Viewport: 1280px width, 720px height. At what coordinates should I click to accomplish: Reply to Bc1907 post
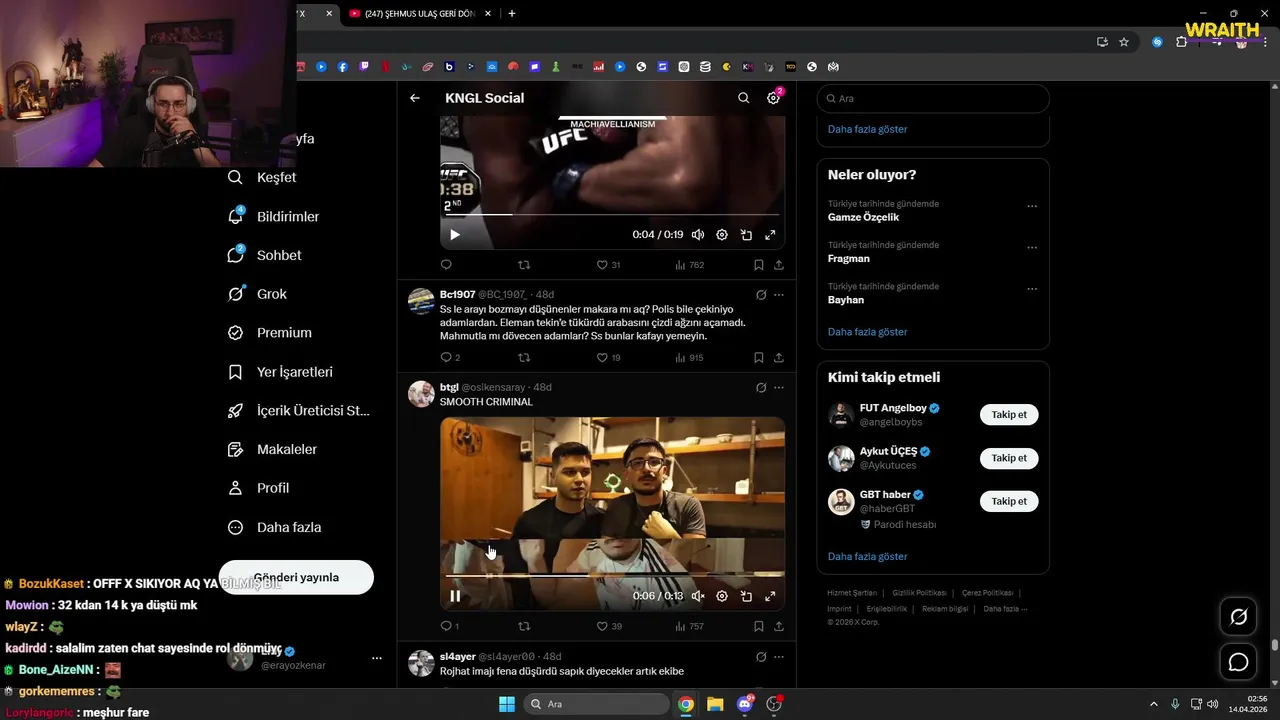coord(450,358)
